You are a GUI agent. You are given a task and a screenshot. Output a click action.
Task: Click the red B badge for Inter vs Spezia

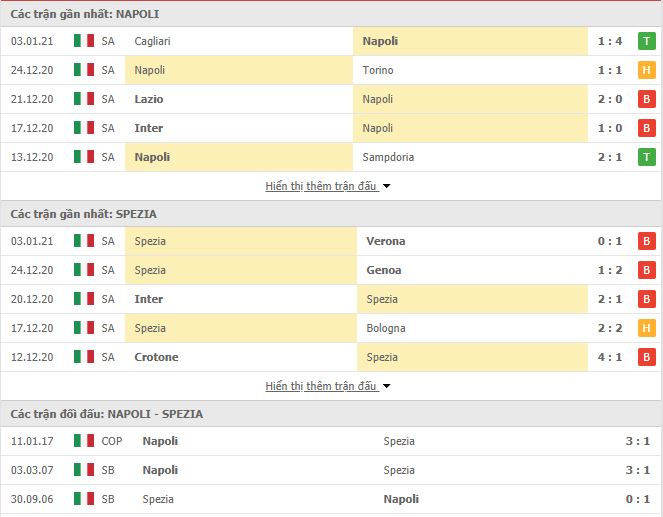pos(647,299)
